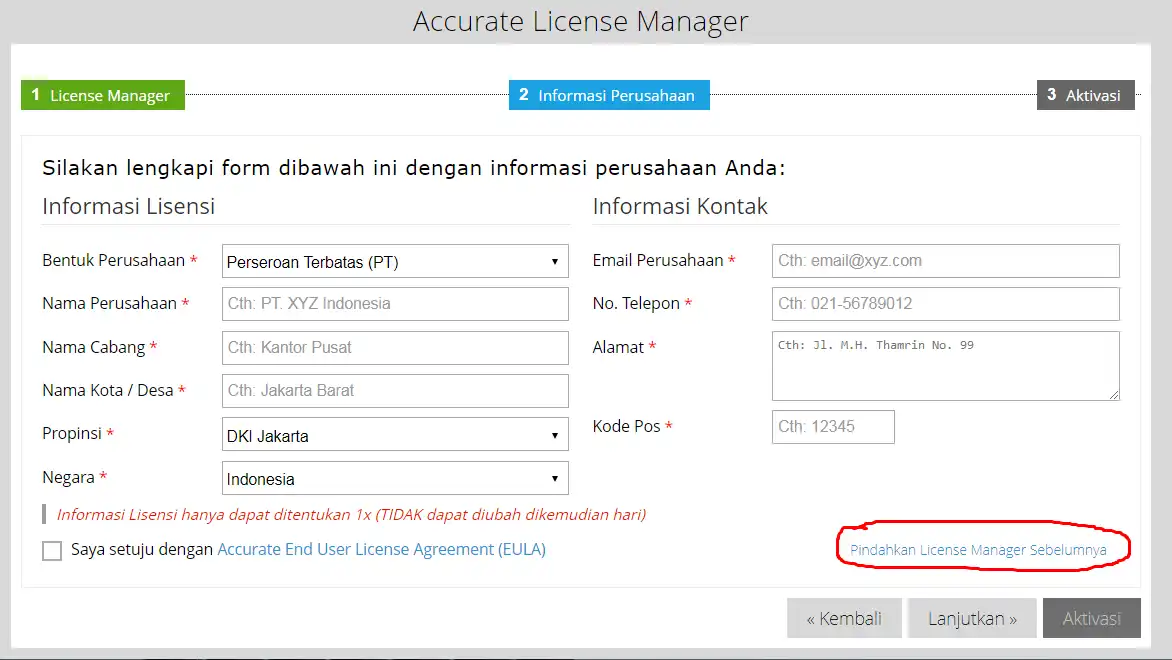Expand the Propinsi dropdown showing DKI Jakarta
This screenshot has height=660, width=1172.
395,435
